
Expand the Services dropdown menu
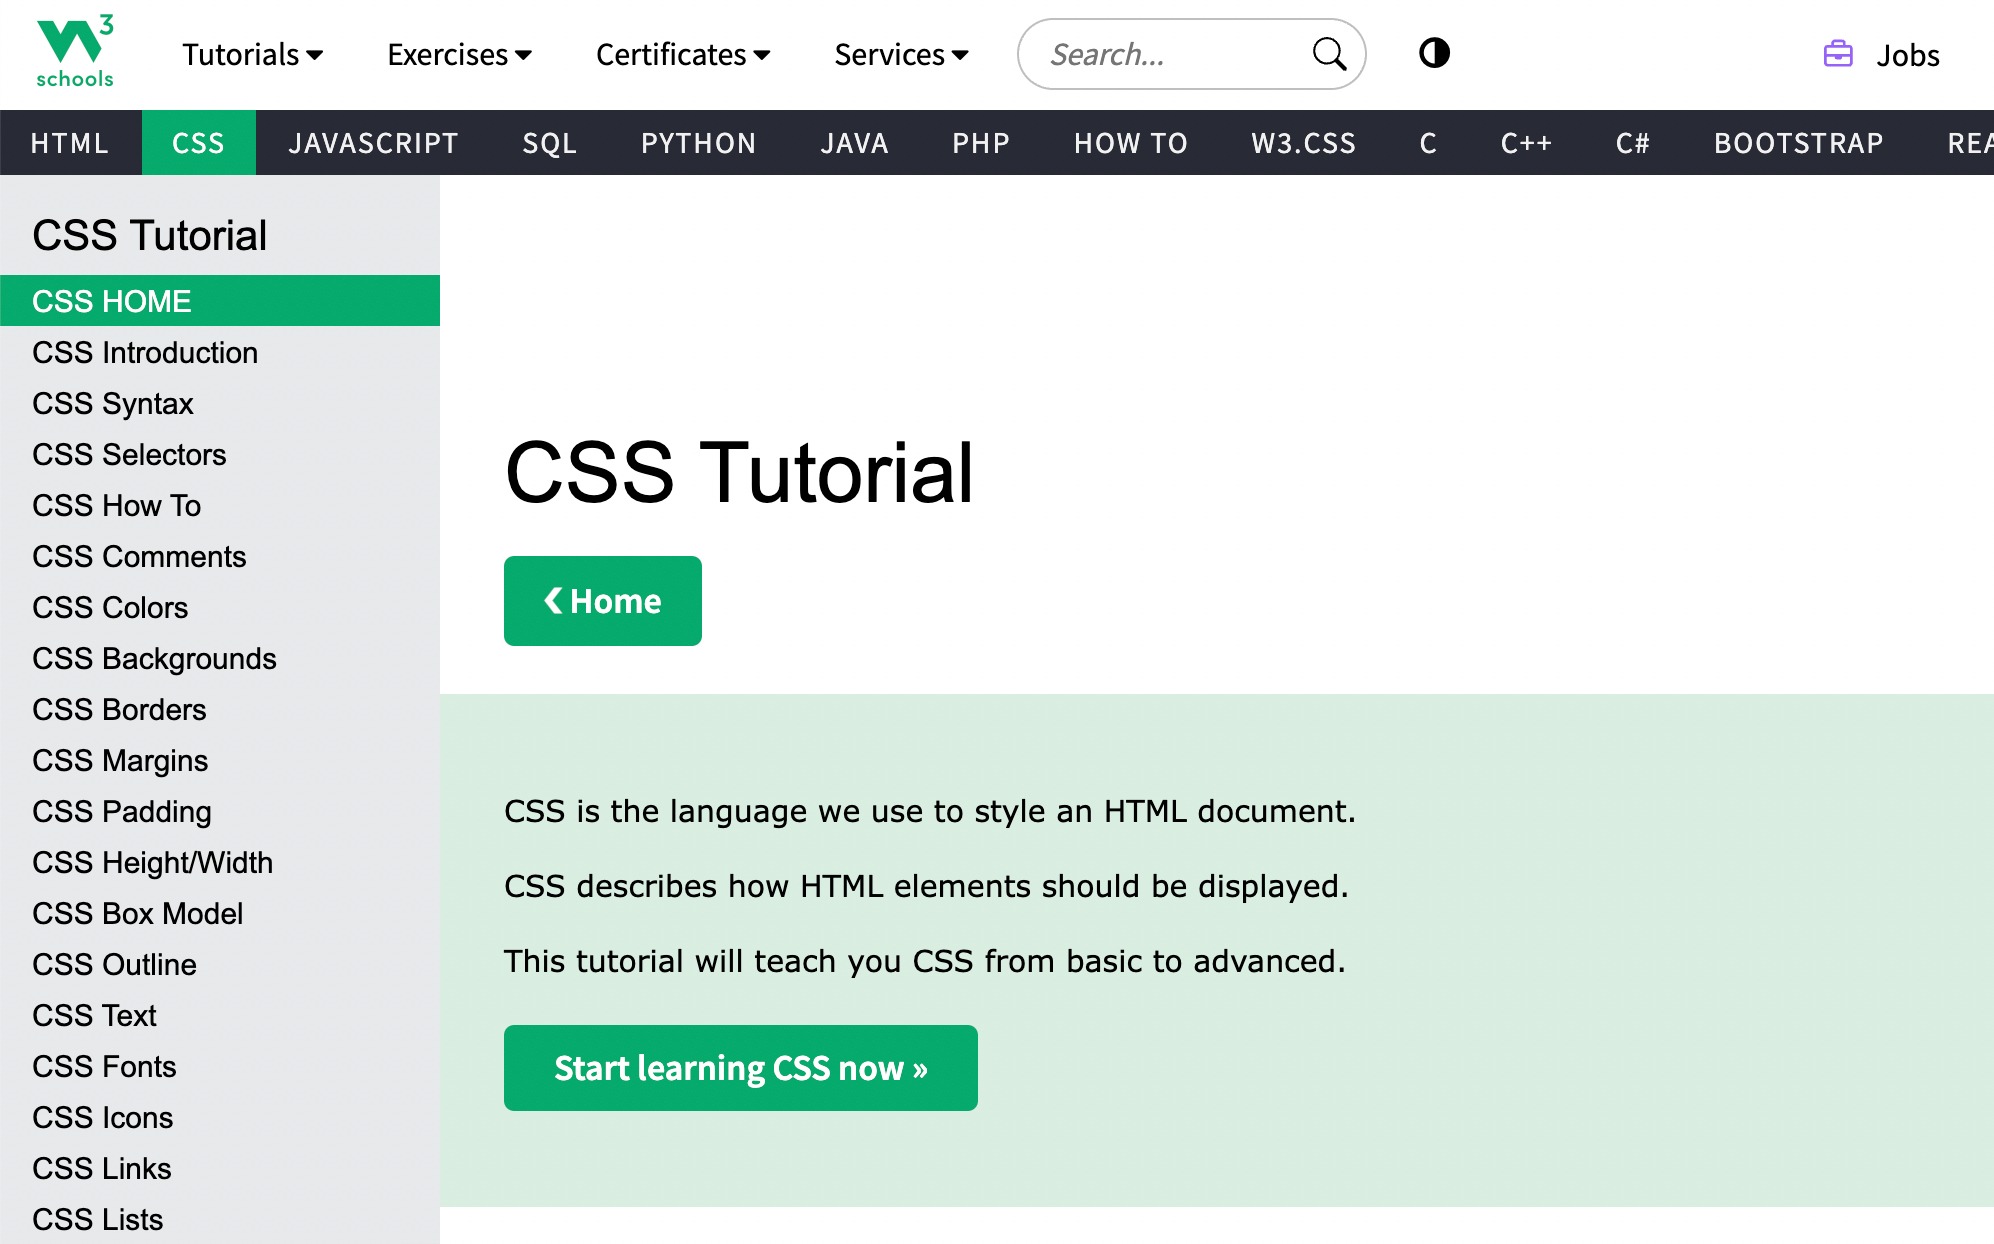coord(900,54)
